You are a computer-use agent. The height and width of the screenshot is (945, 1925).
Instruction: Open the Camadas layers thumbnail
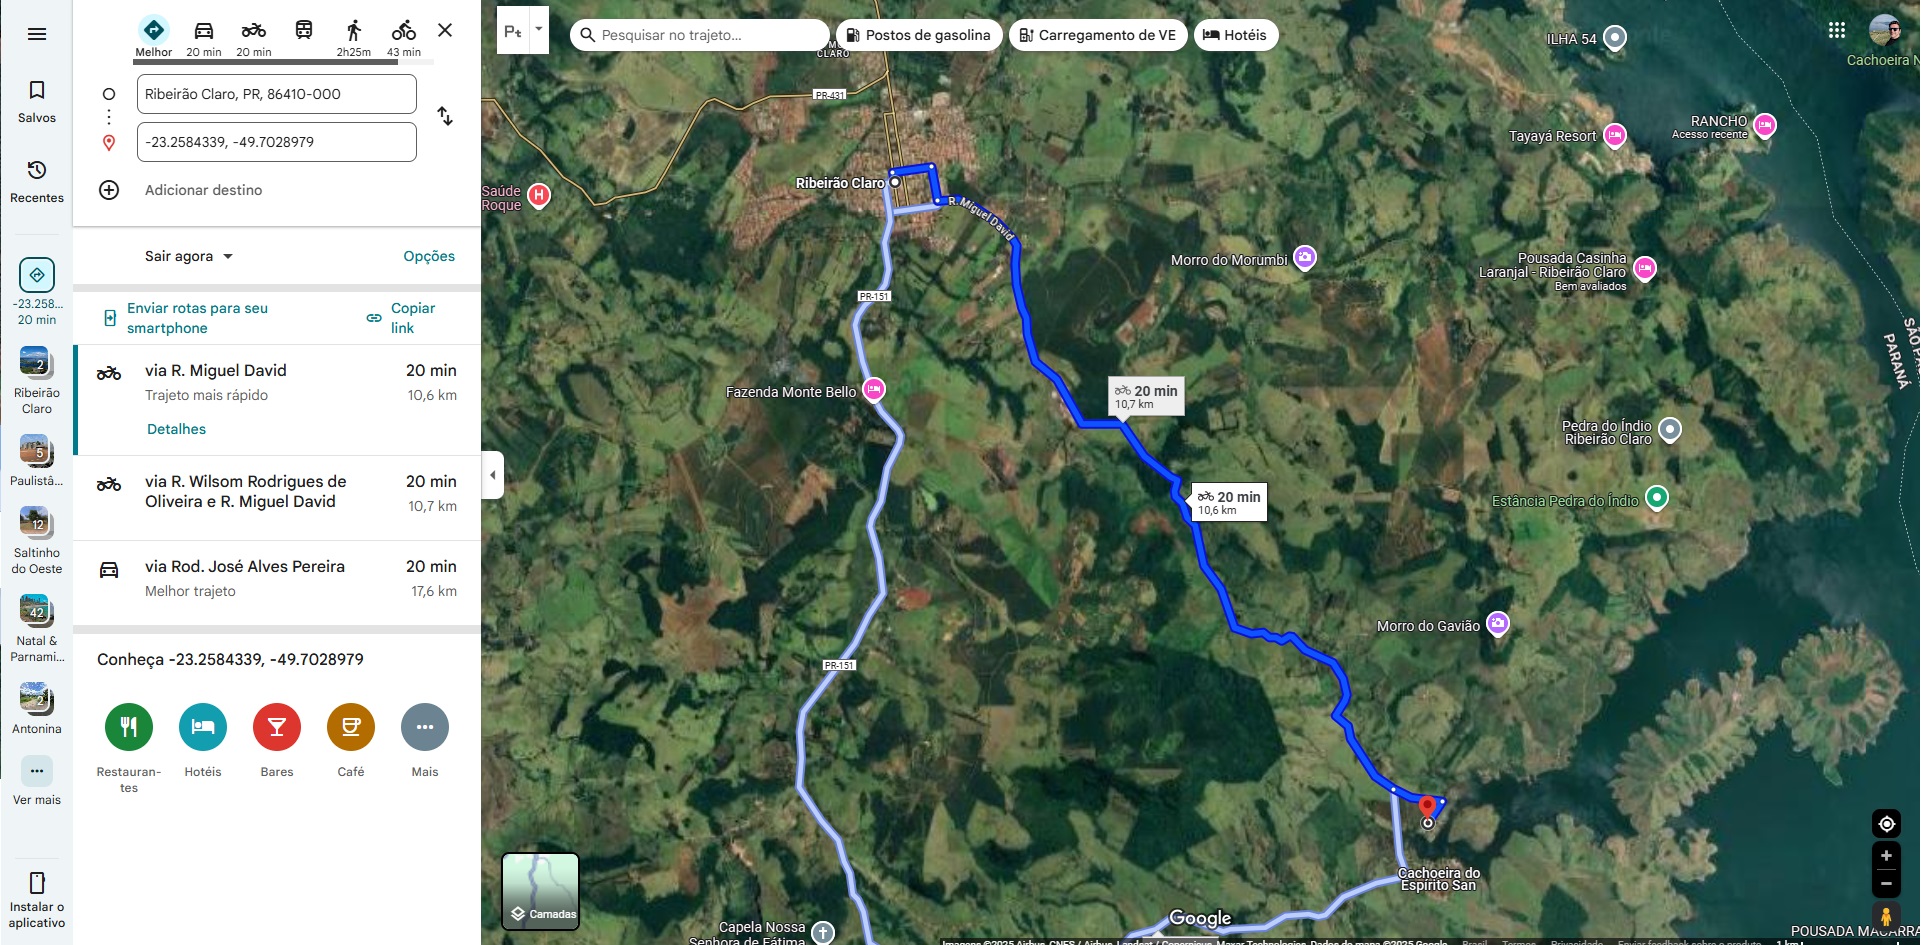pyautogui.click(x=540, y=891)
